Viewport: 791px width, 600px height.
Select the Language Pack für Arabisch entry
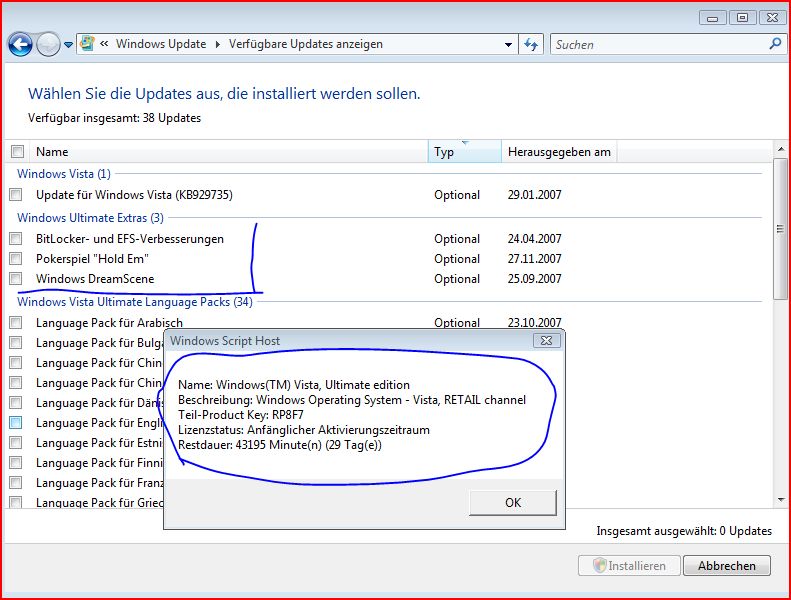point(109,322)
